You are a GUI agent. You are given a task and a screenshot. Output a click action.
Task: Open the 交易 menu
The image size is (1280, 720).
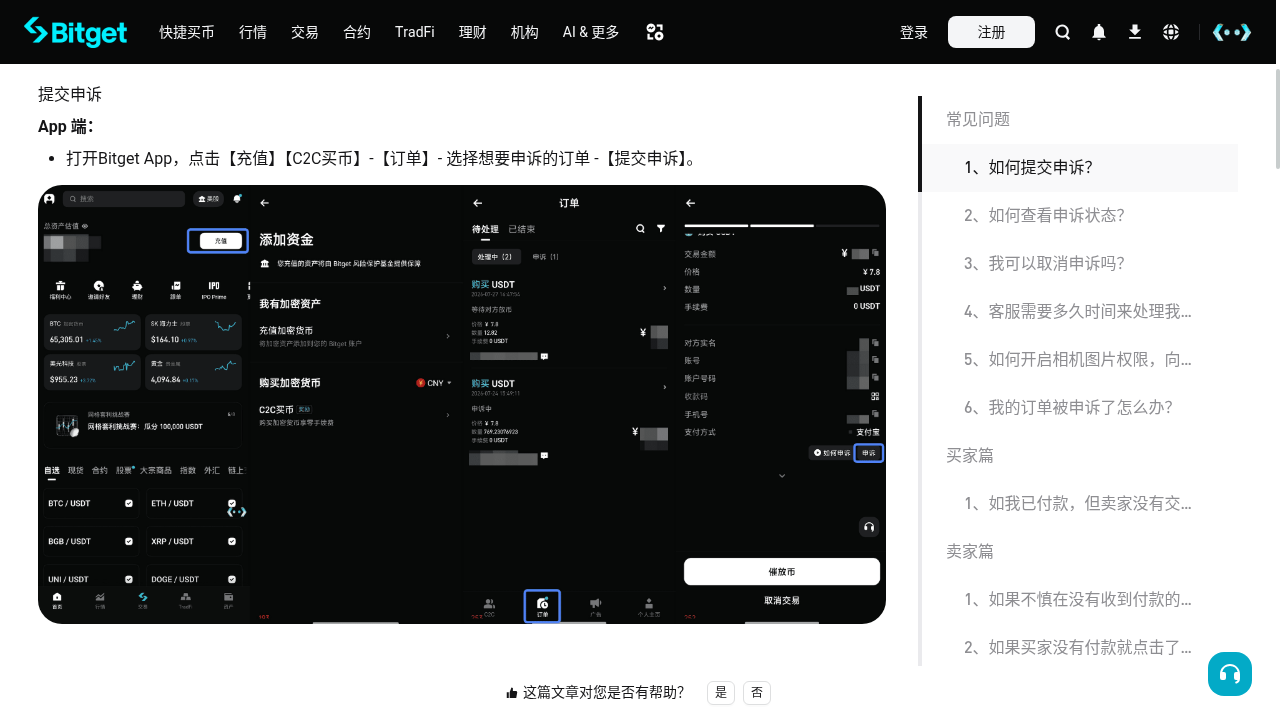coord(305,32)
